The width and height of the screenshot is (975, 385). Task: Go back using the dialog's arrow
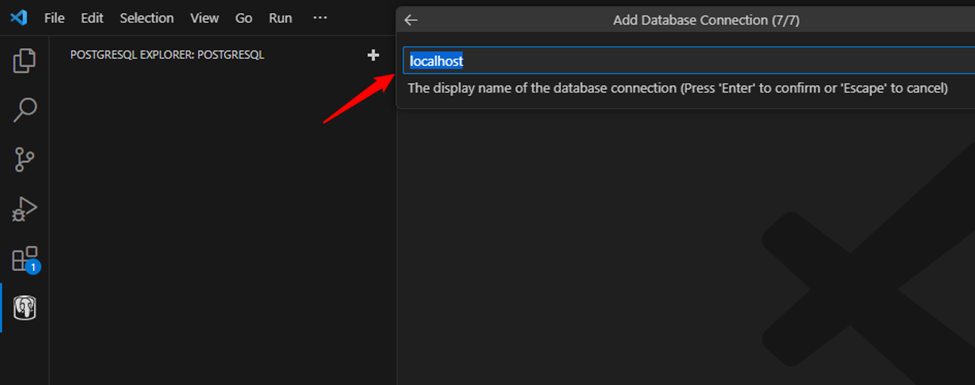tap(411, 20)
